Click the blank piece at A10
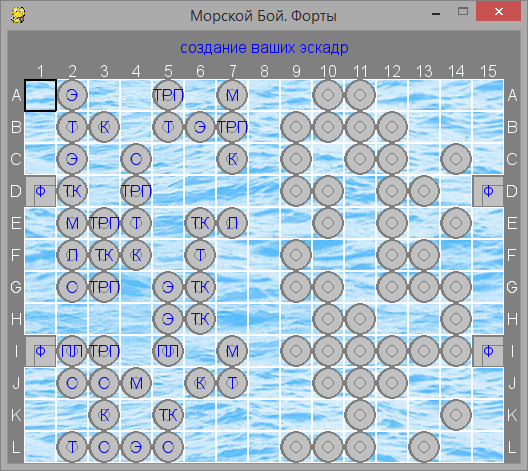Screen dimensions: 528x471 point(328,95)
